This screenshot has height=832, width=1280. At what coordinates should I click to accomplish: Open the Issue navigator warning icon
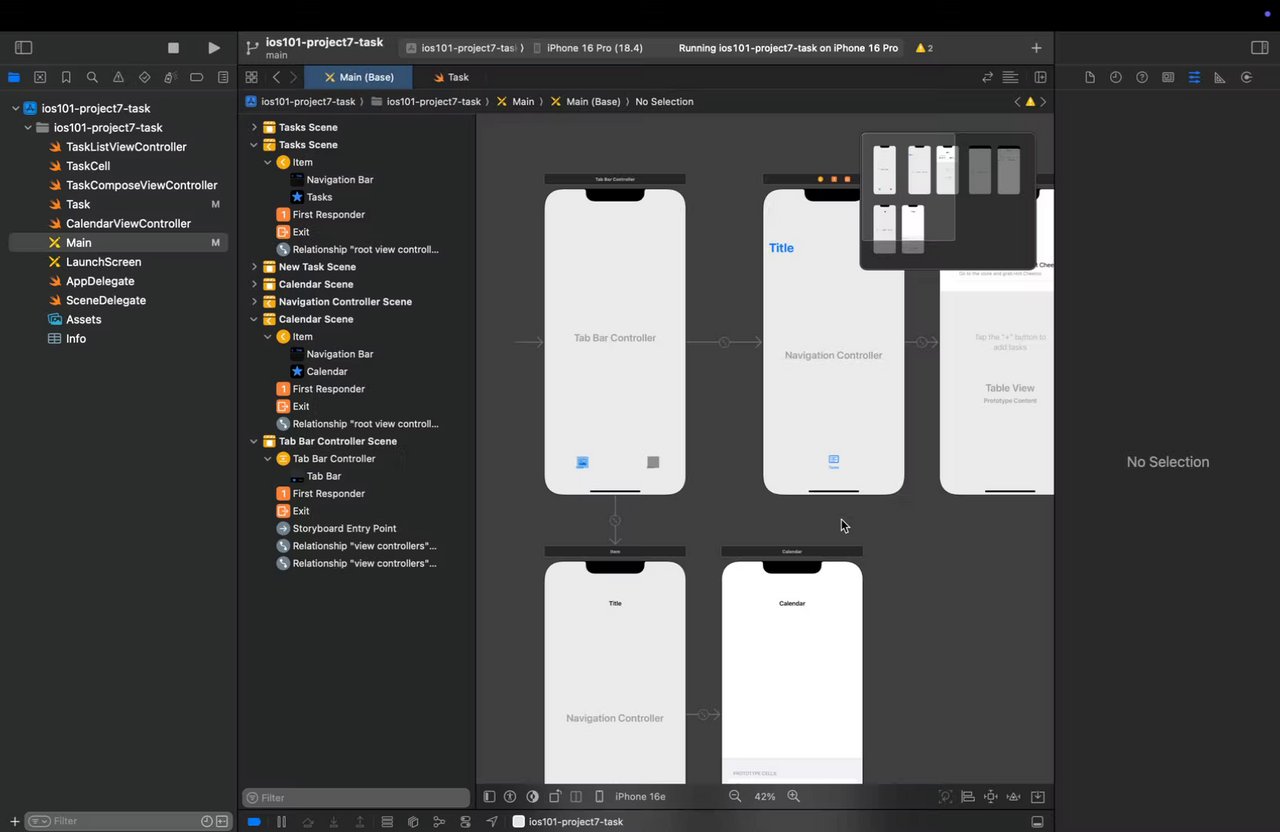[118, 77]
